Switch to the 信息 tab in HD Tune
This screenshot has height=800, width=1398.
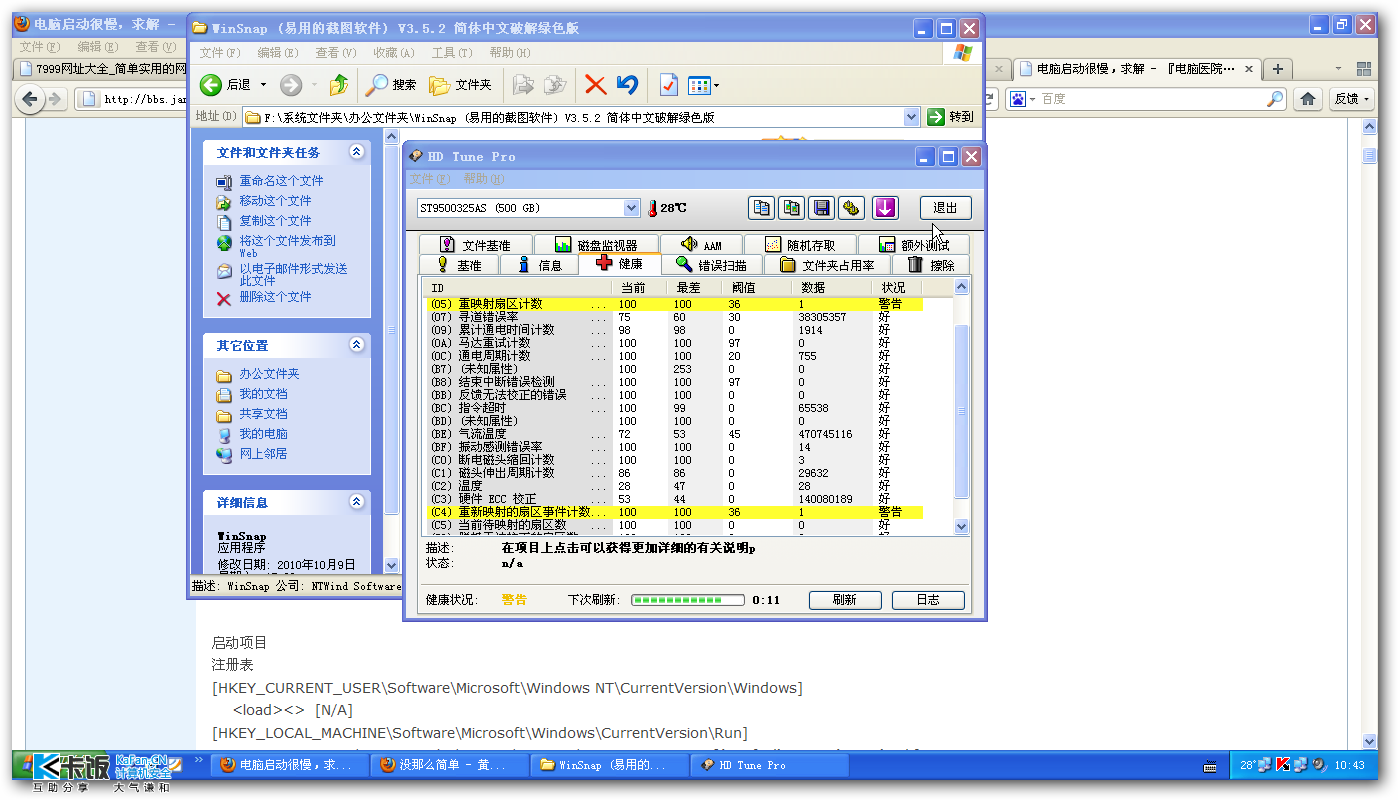point(538,265)
